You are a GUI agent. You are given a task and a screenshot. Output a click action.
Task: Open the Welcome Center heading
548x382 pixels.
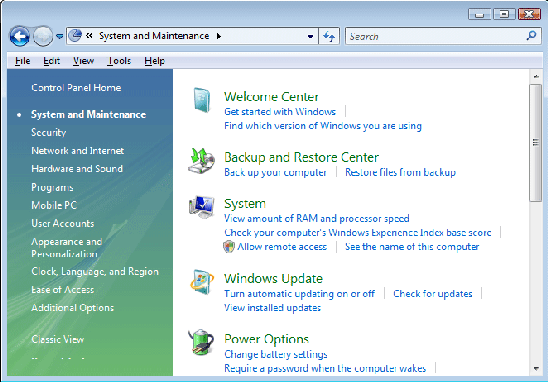(271, 96)
